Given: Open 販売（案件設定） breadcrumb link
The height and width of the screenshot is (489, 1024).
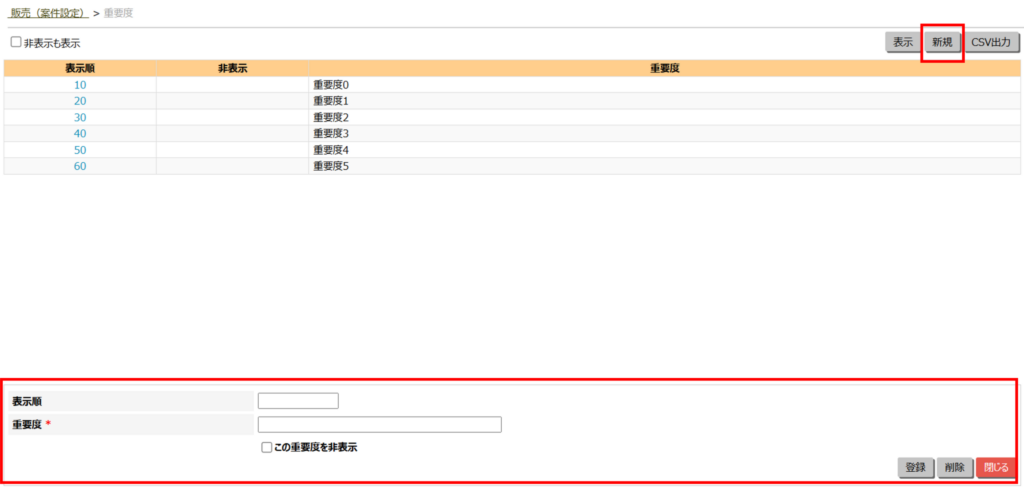Looking at the screenshot, I should [x=47, y=13].
